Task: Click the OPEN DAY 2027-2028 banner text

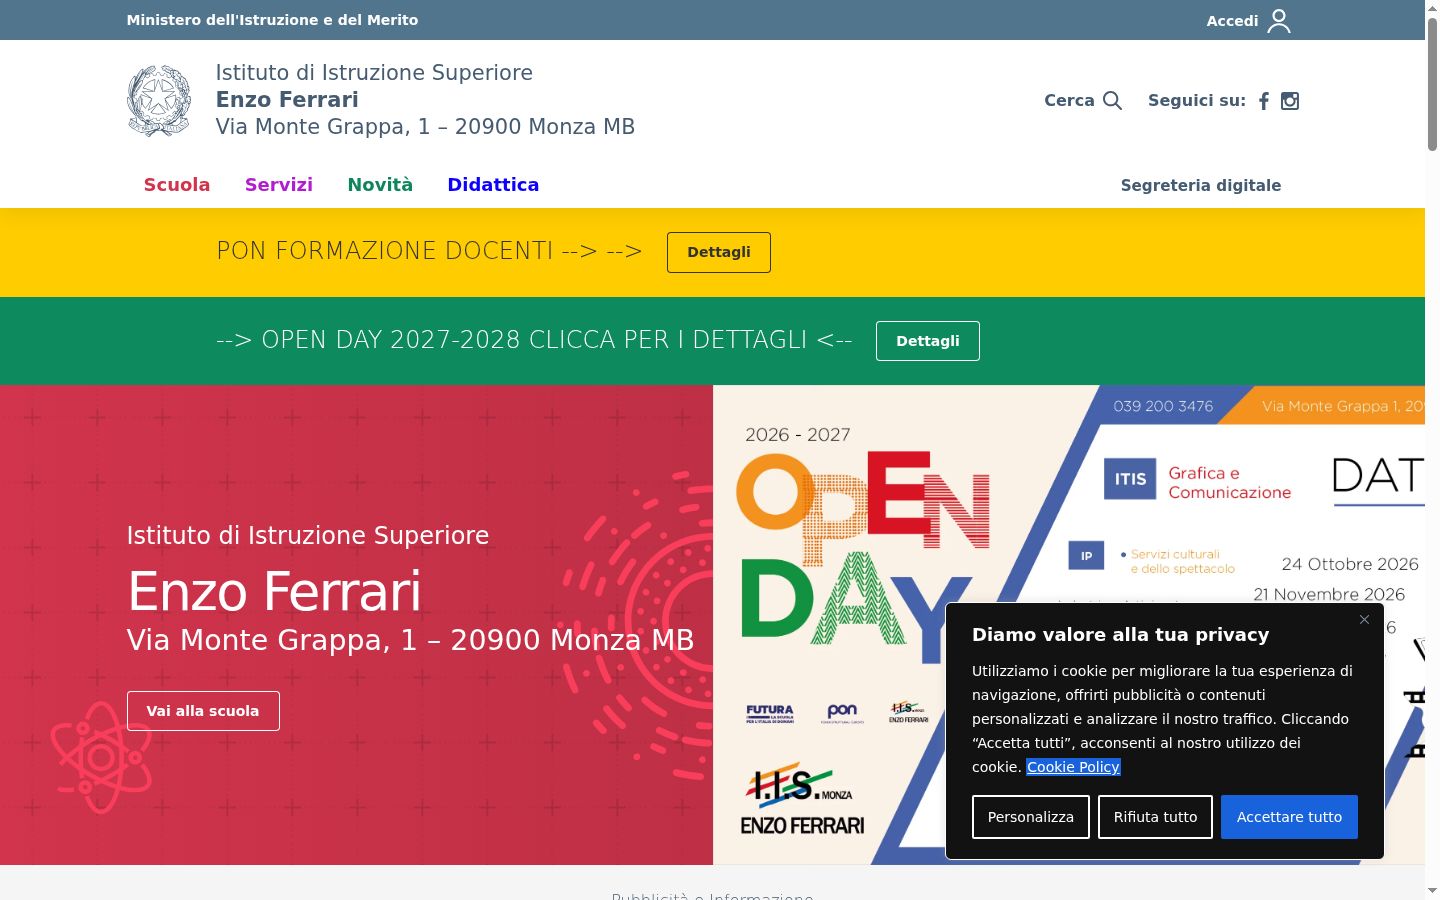Action: [535, 340]
